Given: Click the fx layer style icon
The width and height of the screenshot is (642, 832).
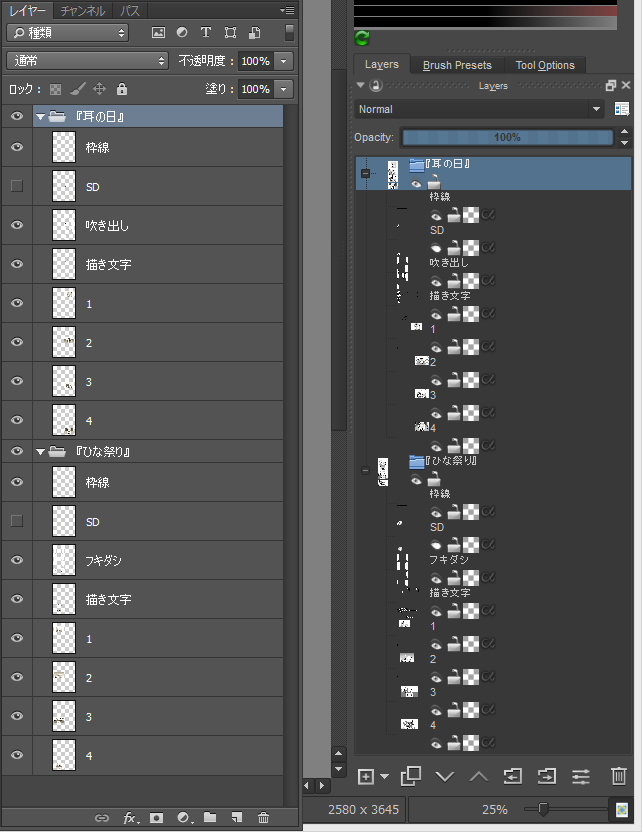Looking at the screenshot, I should coord(130,817).
